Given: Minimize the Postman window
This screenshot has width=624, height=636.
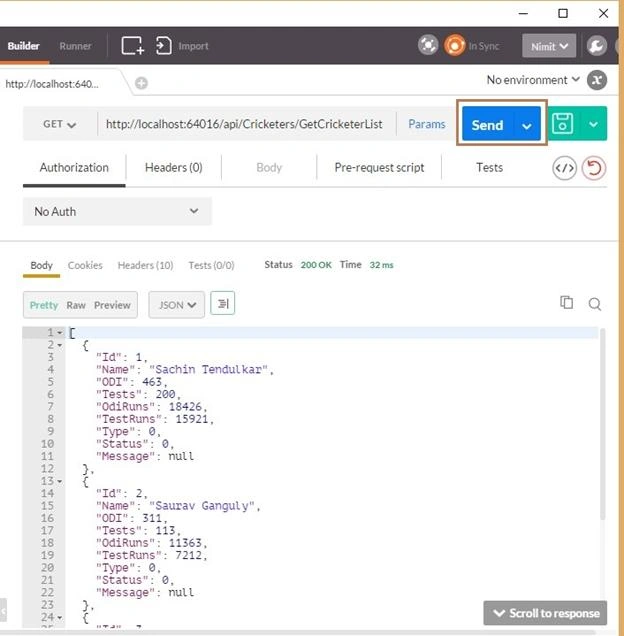Looking at the screenshot, I should click(x=523, y=13).
